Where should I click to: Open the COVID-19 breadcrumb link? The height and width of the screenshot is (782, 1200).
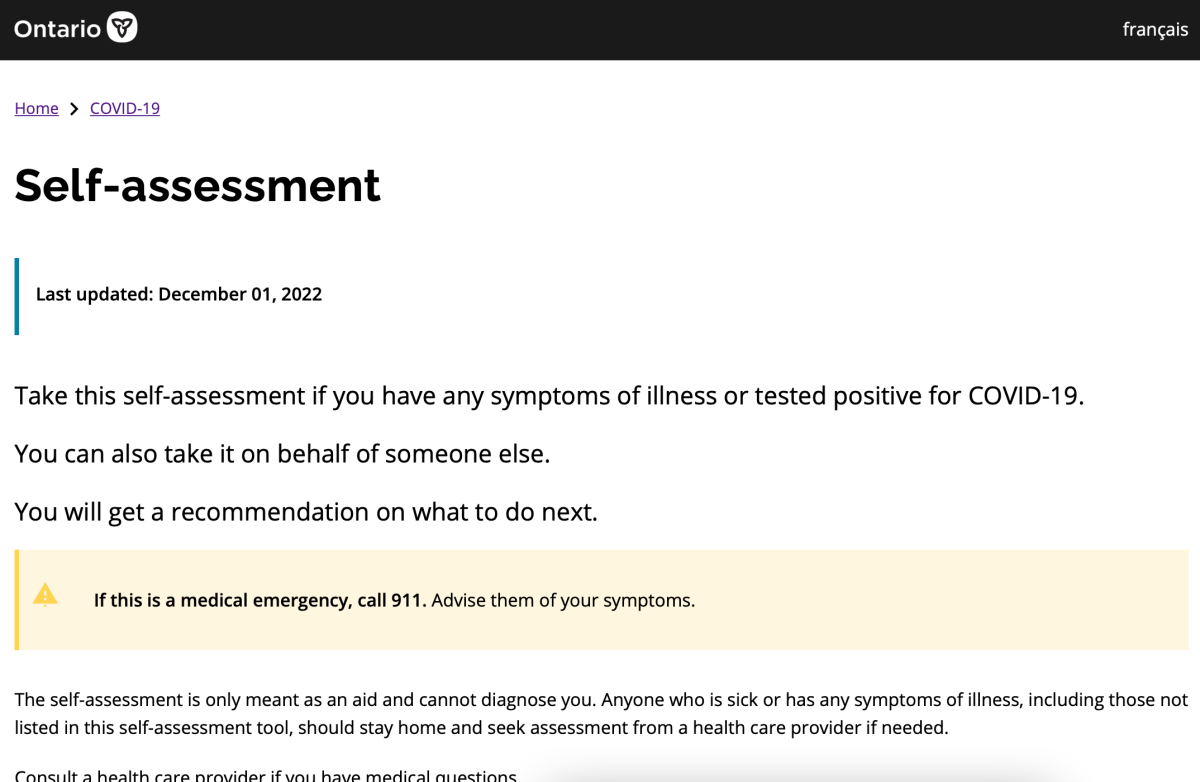pos(125,108)
